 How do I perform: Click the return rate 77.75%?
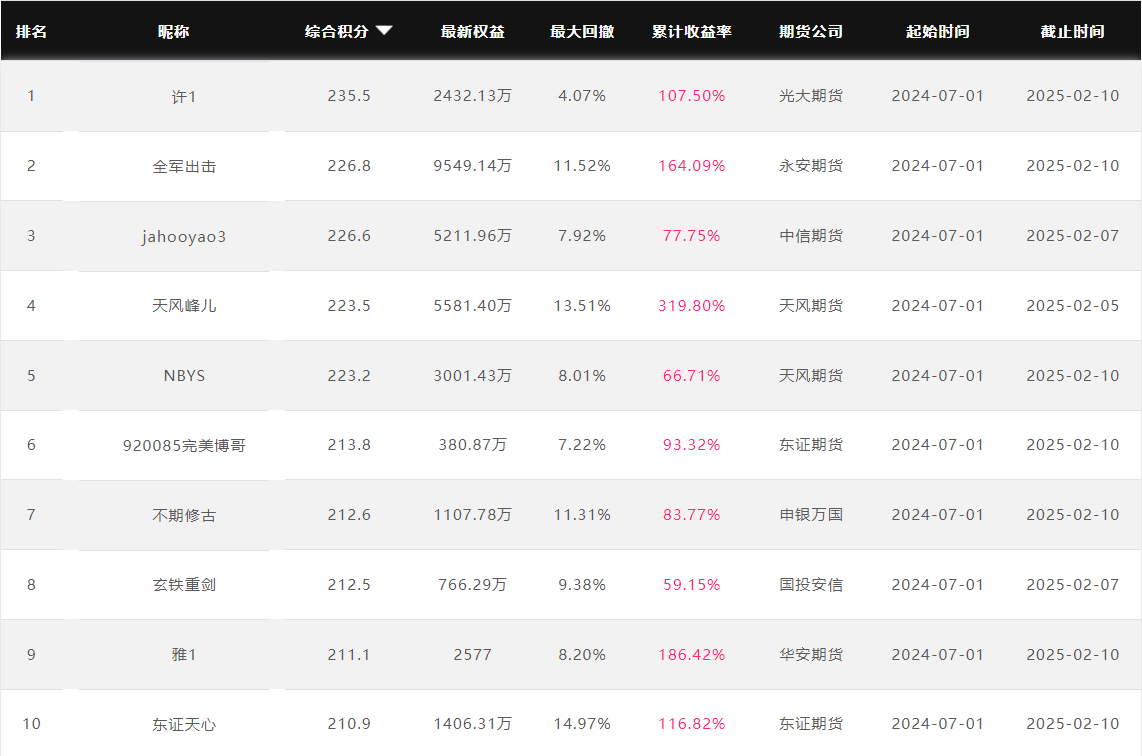(691, 236)
